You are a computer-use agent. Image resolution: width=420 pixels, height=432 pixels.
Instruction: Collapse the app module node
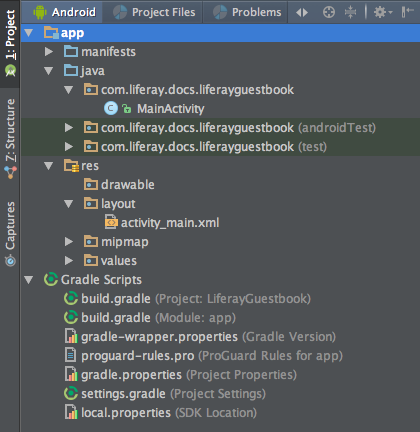29,33
